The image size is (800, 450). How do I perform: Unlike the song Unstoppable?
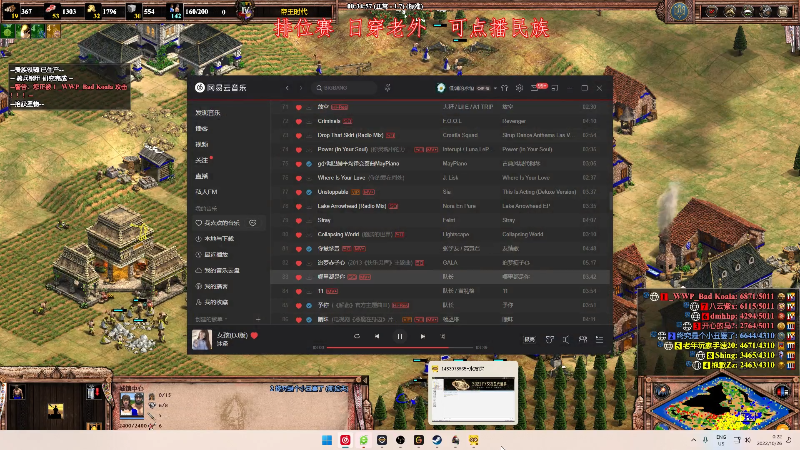(298, 192)
